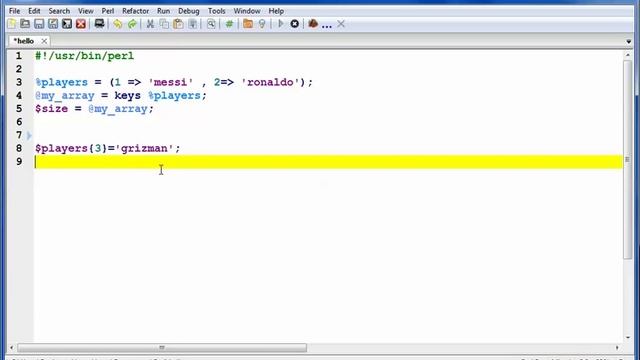Click the shebang text '#!/usr/bin/perl'
640x360 pixels.
[x=84, y=56]
